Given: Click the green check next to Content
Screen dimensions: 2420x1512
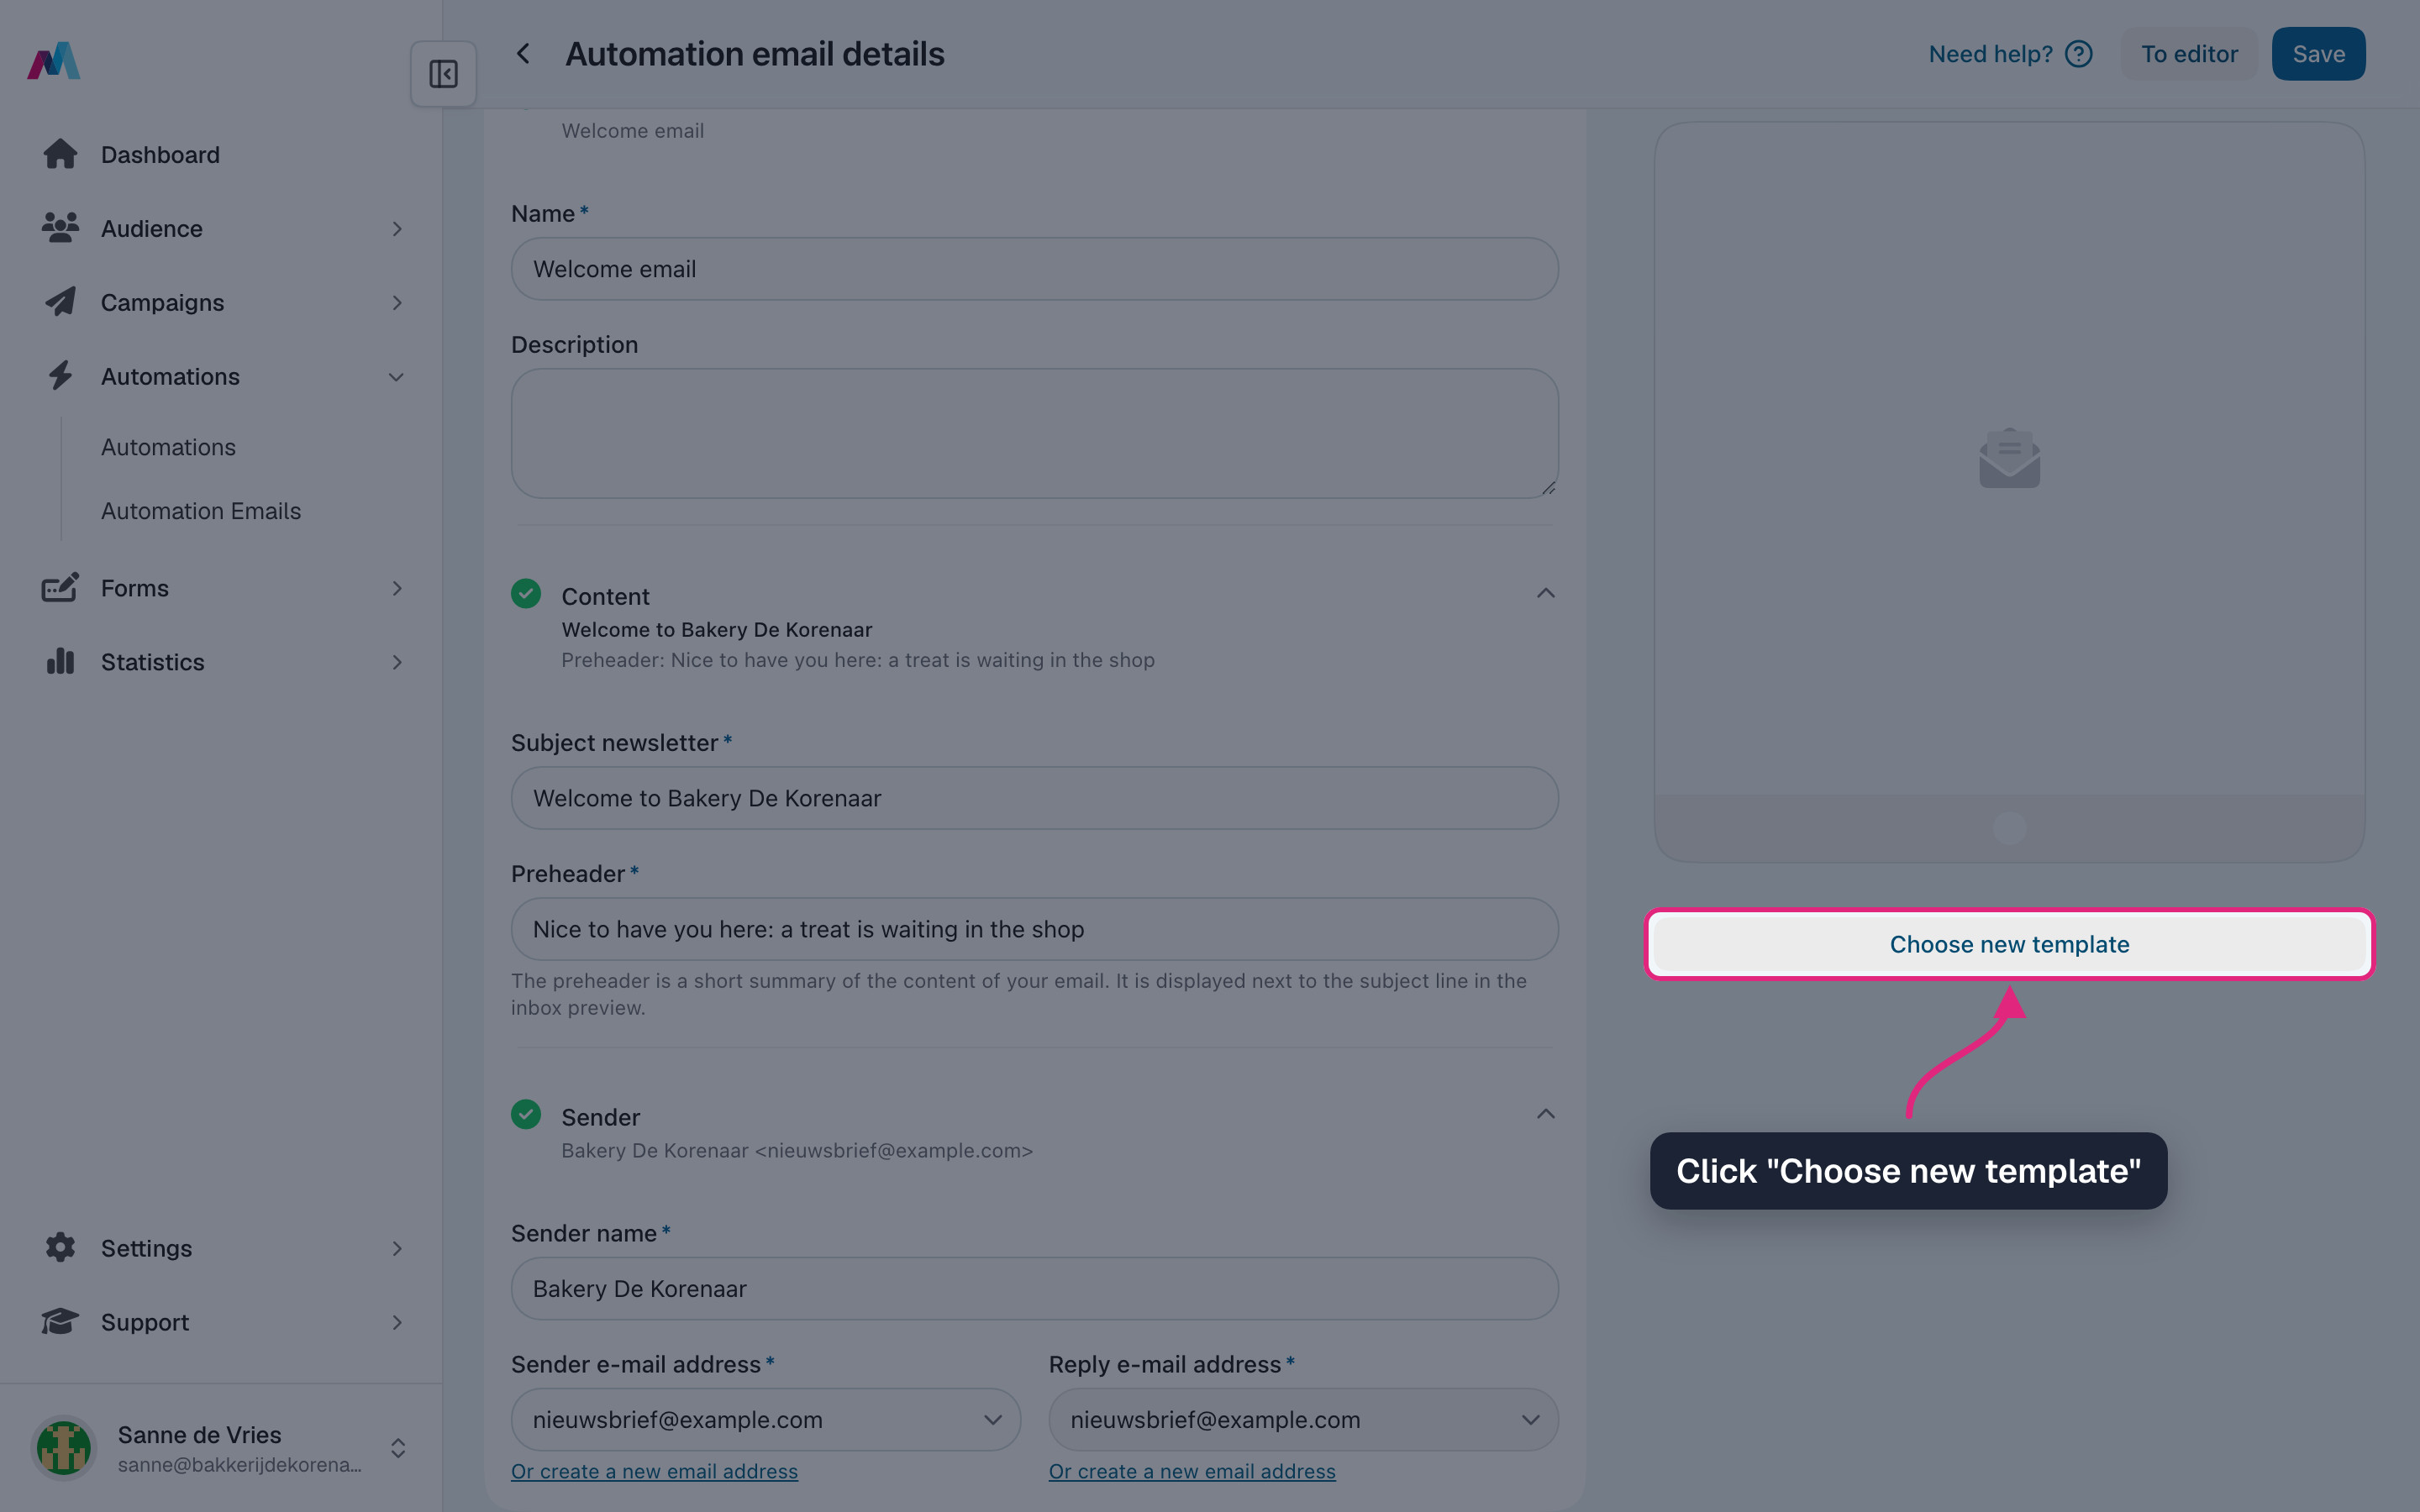Looking at the screenshot, I should (526, 594).
